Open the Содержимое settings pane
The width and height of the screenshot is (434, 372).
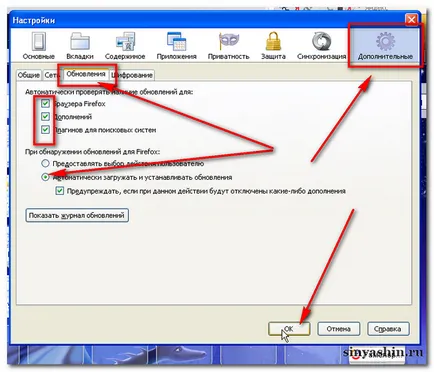pyautogui.click(x=125, y=46)
